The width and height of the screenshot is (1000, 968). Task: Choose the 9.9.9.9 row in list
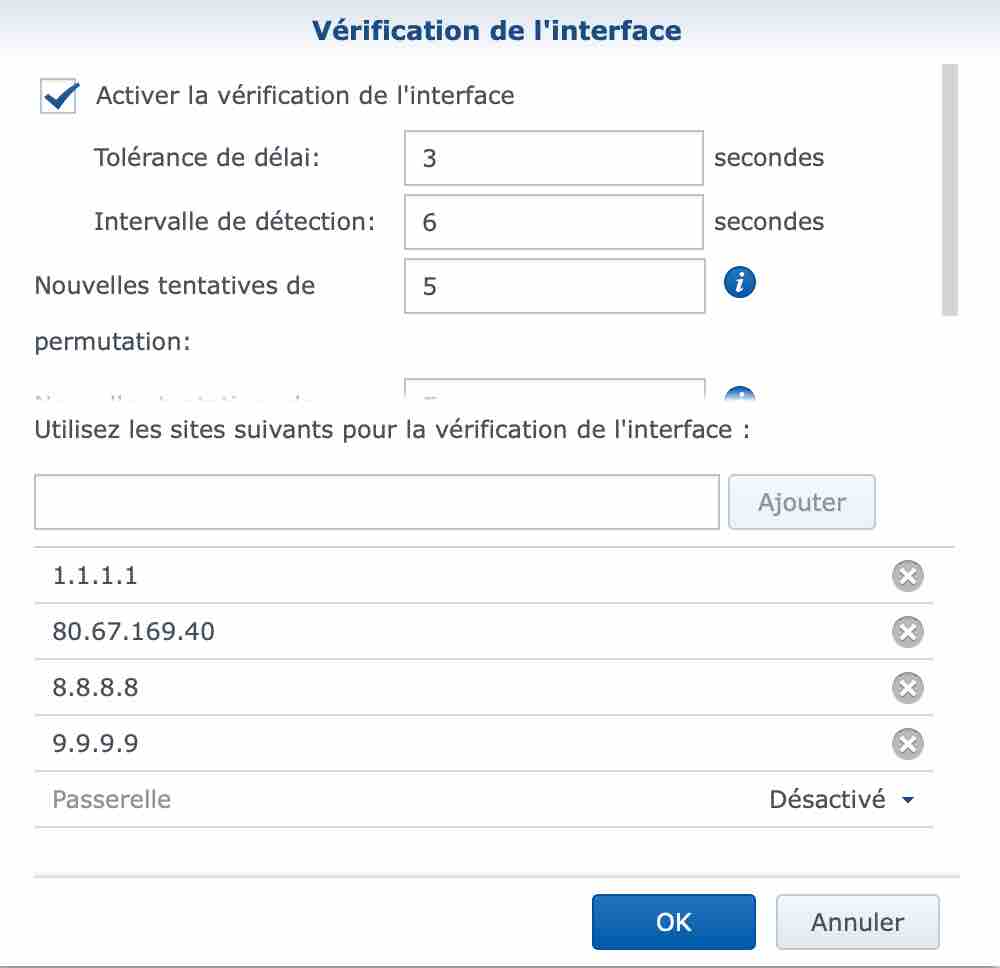tap(400, 744)
